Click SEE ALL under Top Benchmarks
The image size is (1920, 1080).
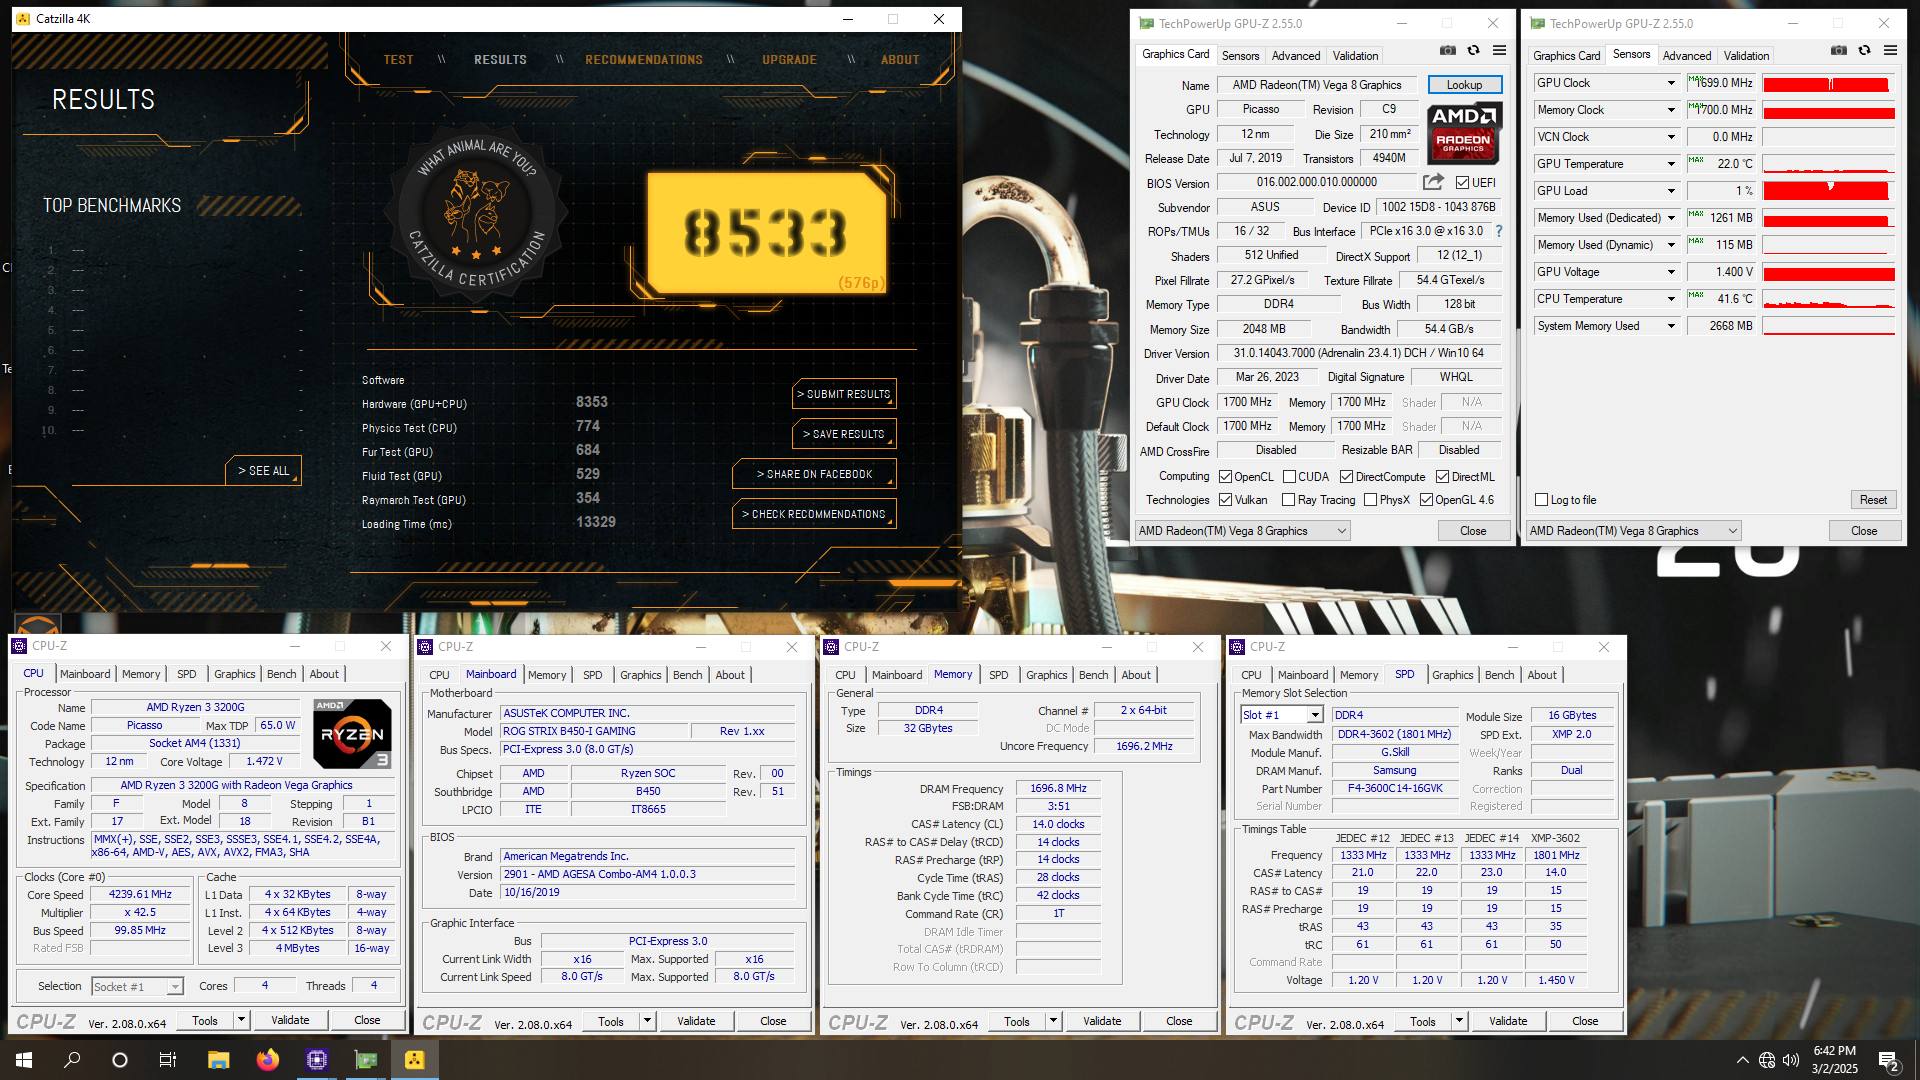click(263, 471)
